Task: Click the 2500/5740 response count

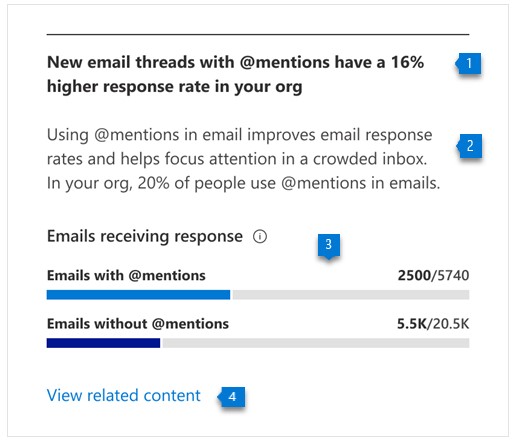Action: coord(433,276)
